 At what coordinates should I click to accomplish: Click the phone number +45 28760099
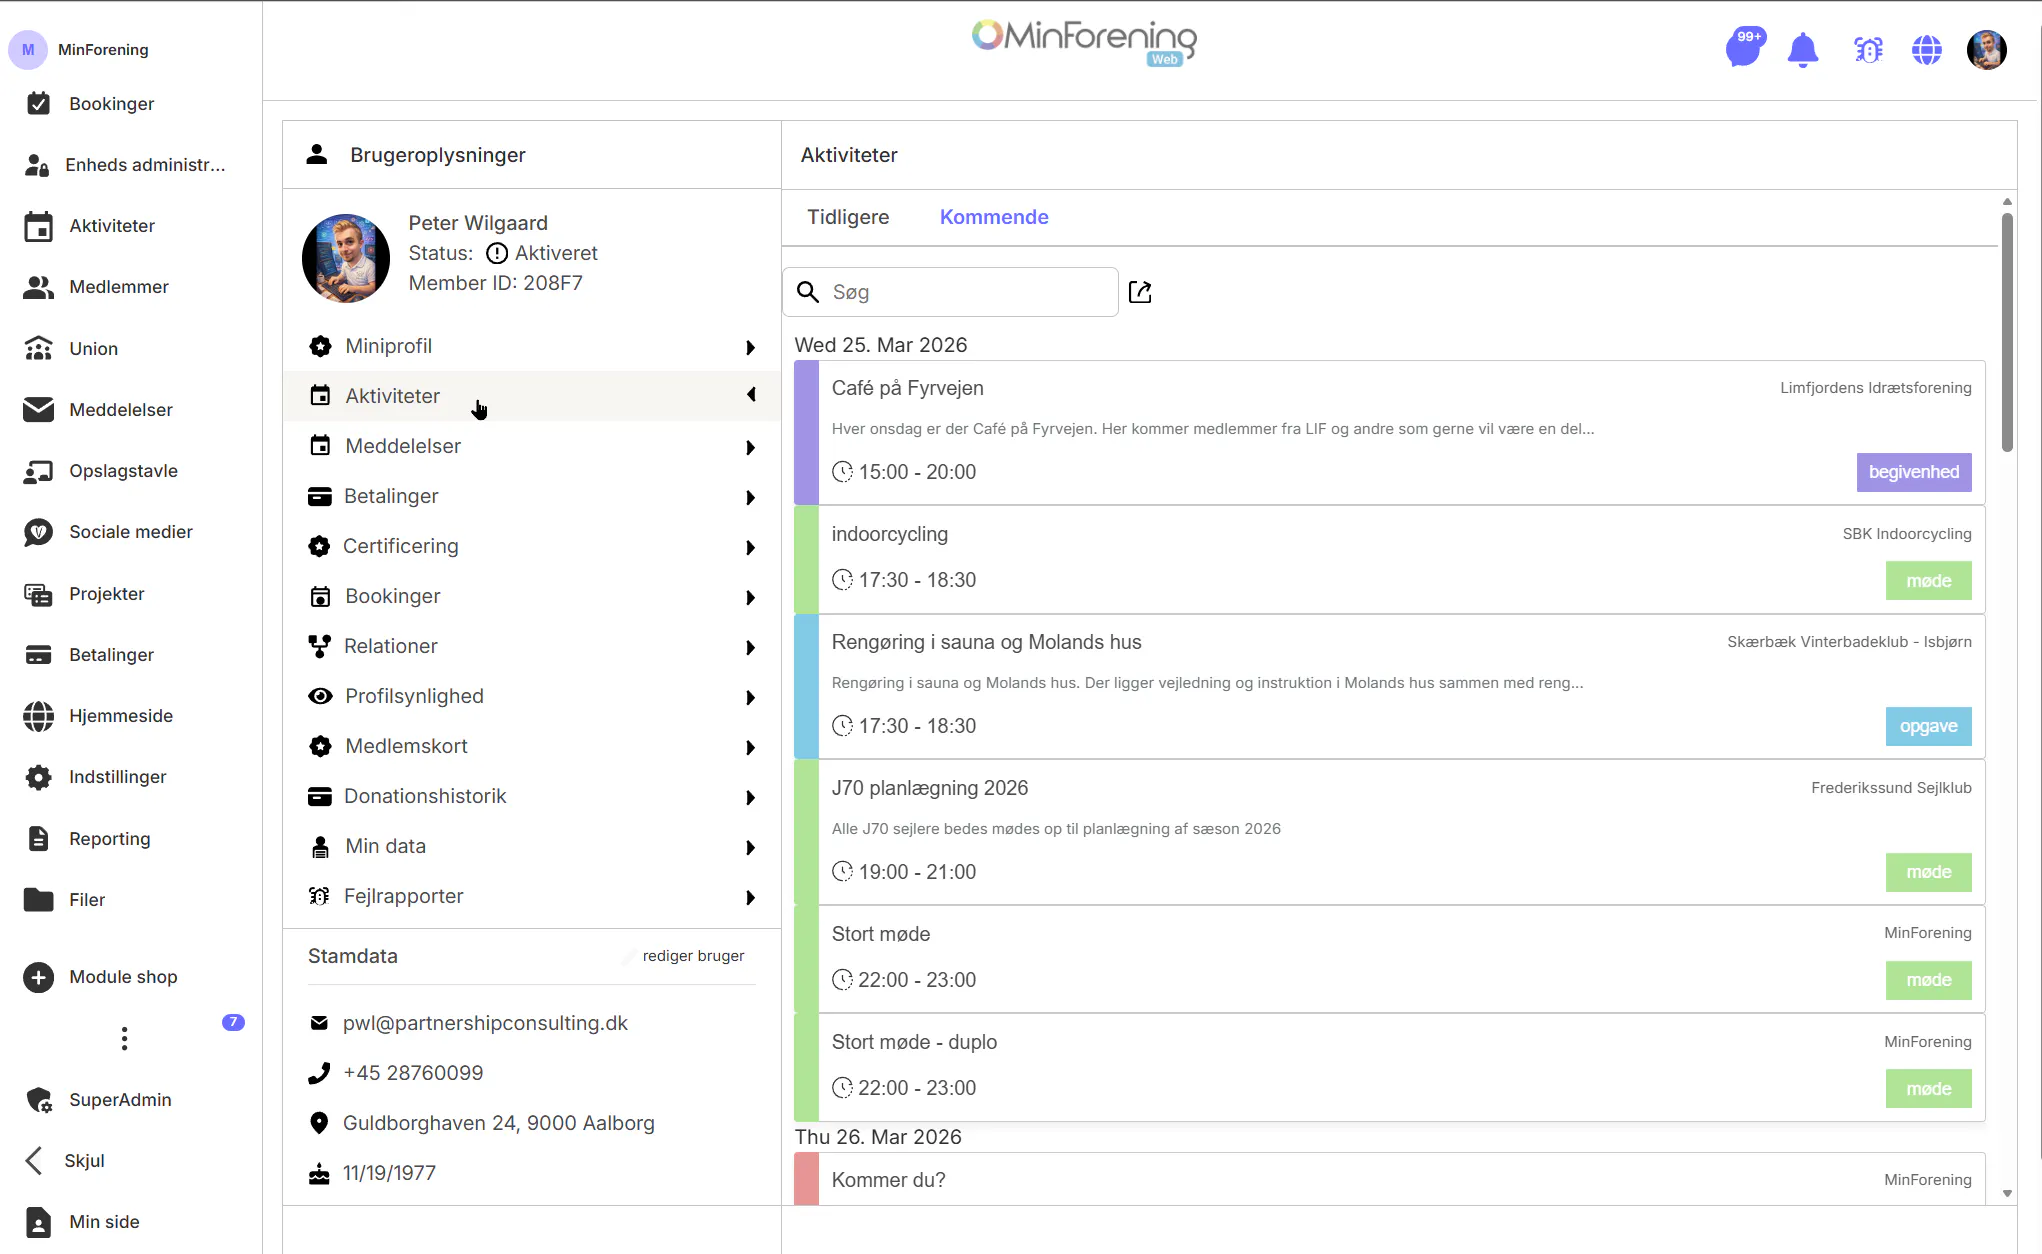(x=413, y=1073)
